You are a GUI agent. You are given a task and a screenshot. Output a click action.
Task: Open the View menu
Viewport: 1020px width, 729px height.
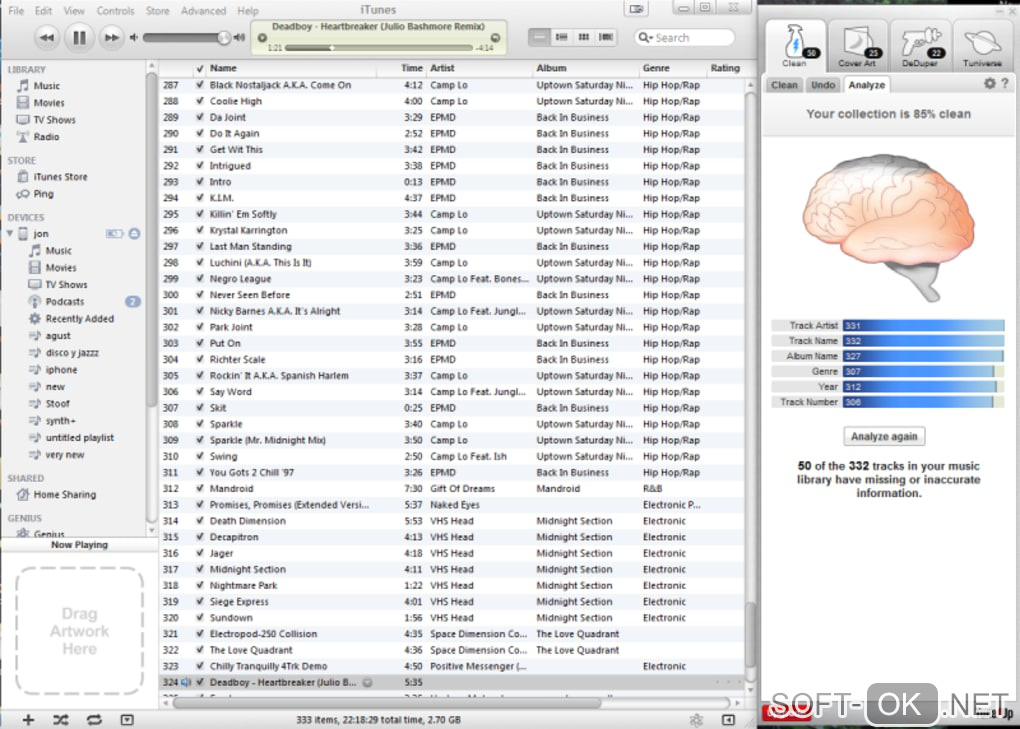pos(74,10)
